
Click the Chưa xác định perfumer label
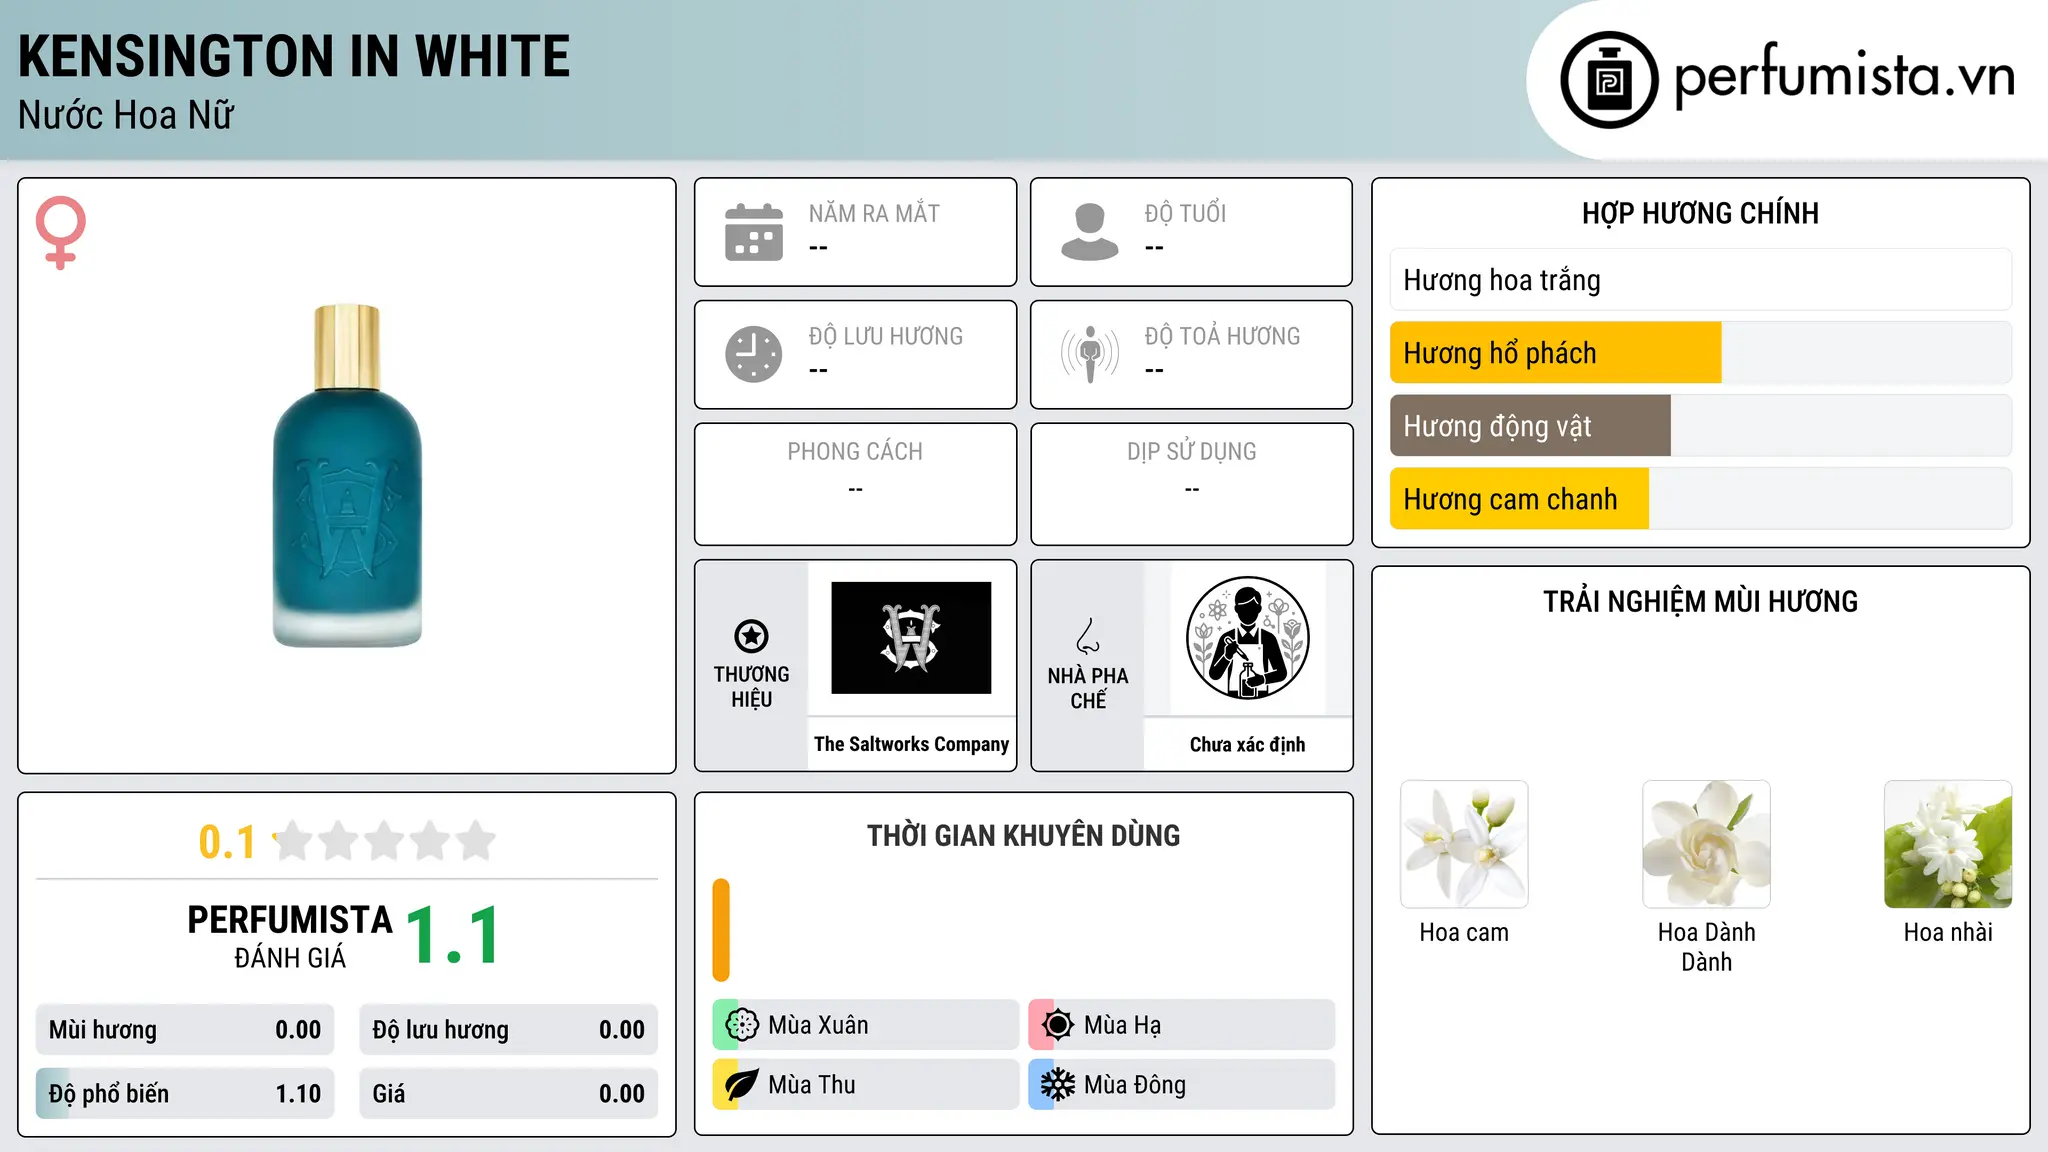1247,744
